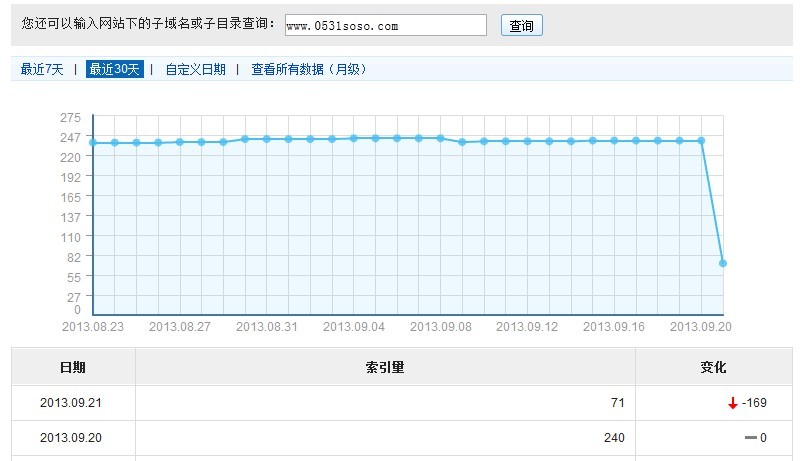802x461 pixels.
Task: Click the 变化 column header
Action: tap(714, 367)
